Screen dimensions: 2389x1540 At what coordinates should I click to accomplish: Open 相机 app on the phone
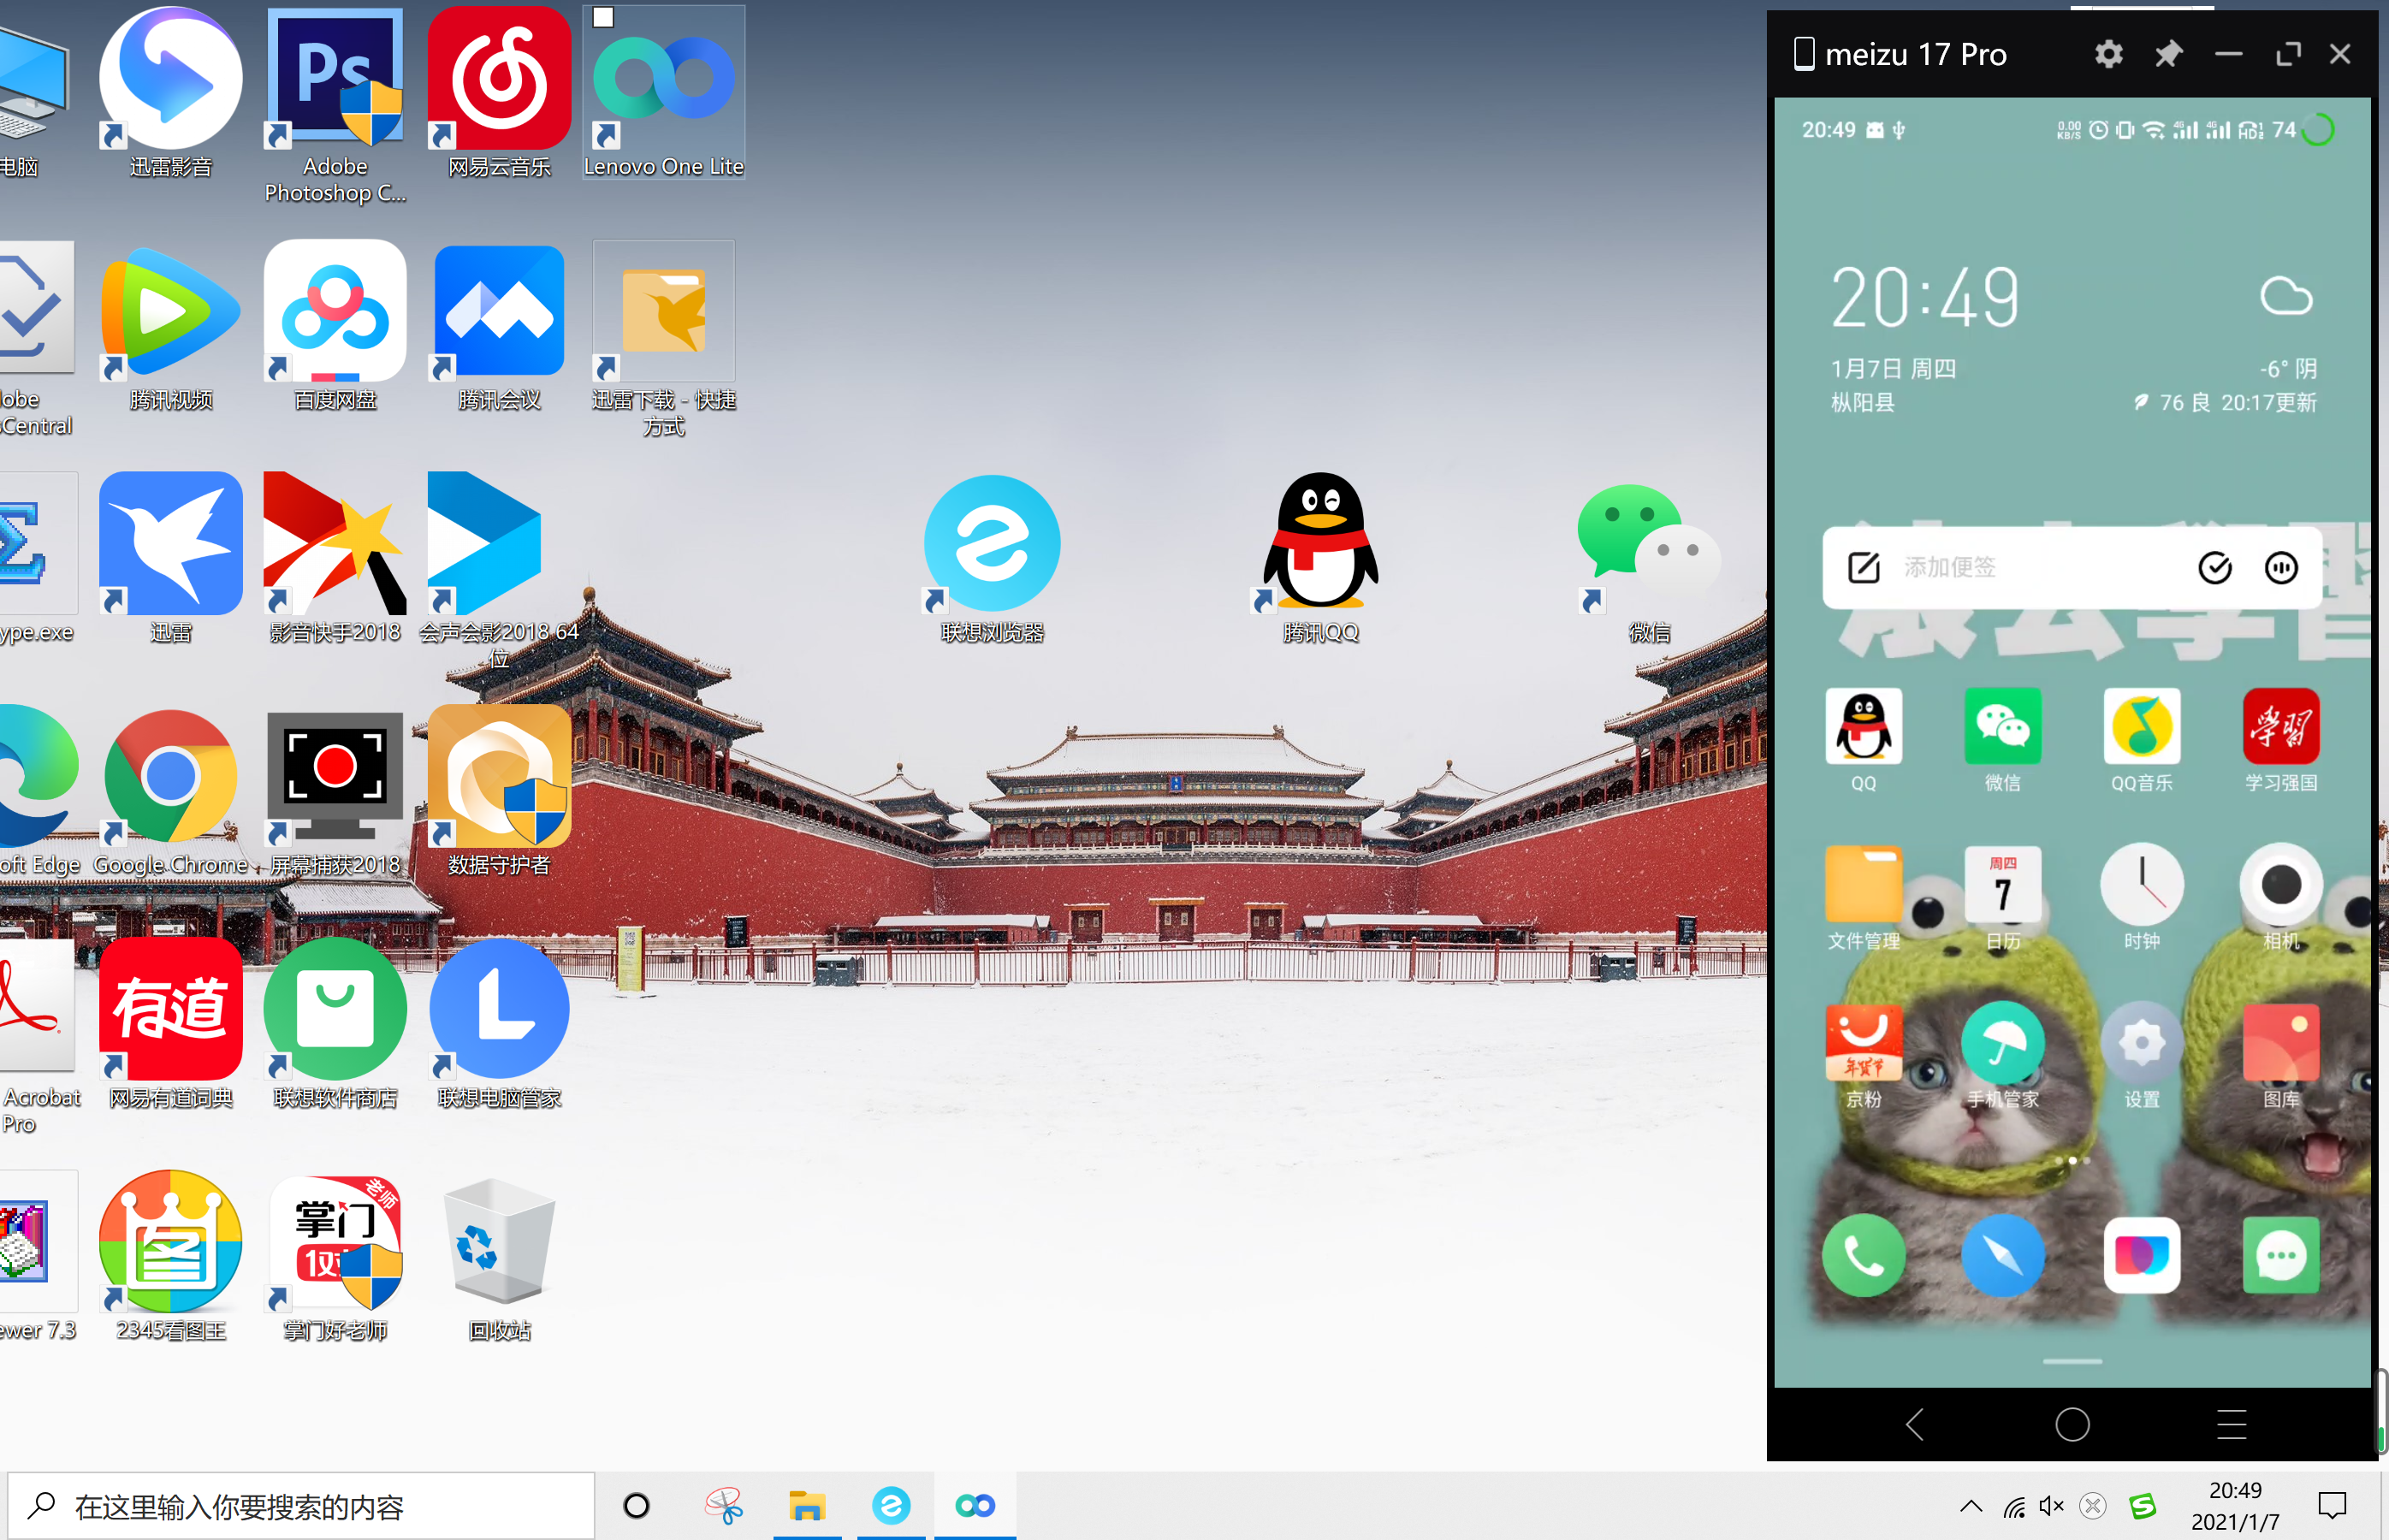click(x=2281, y=898)
